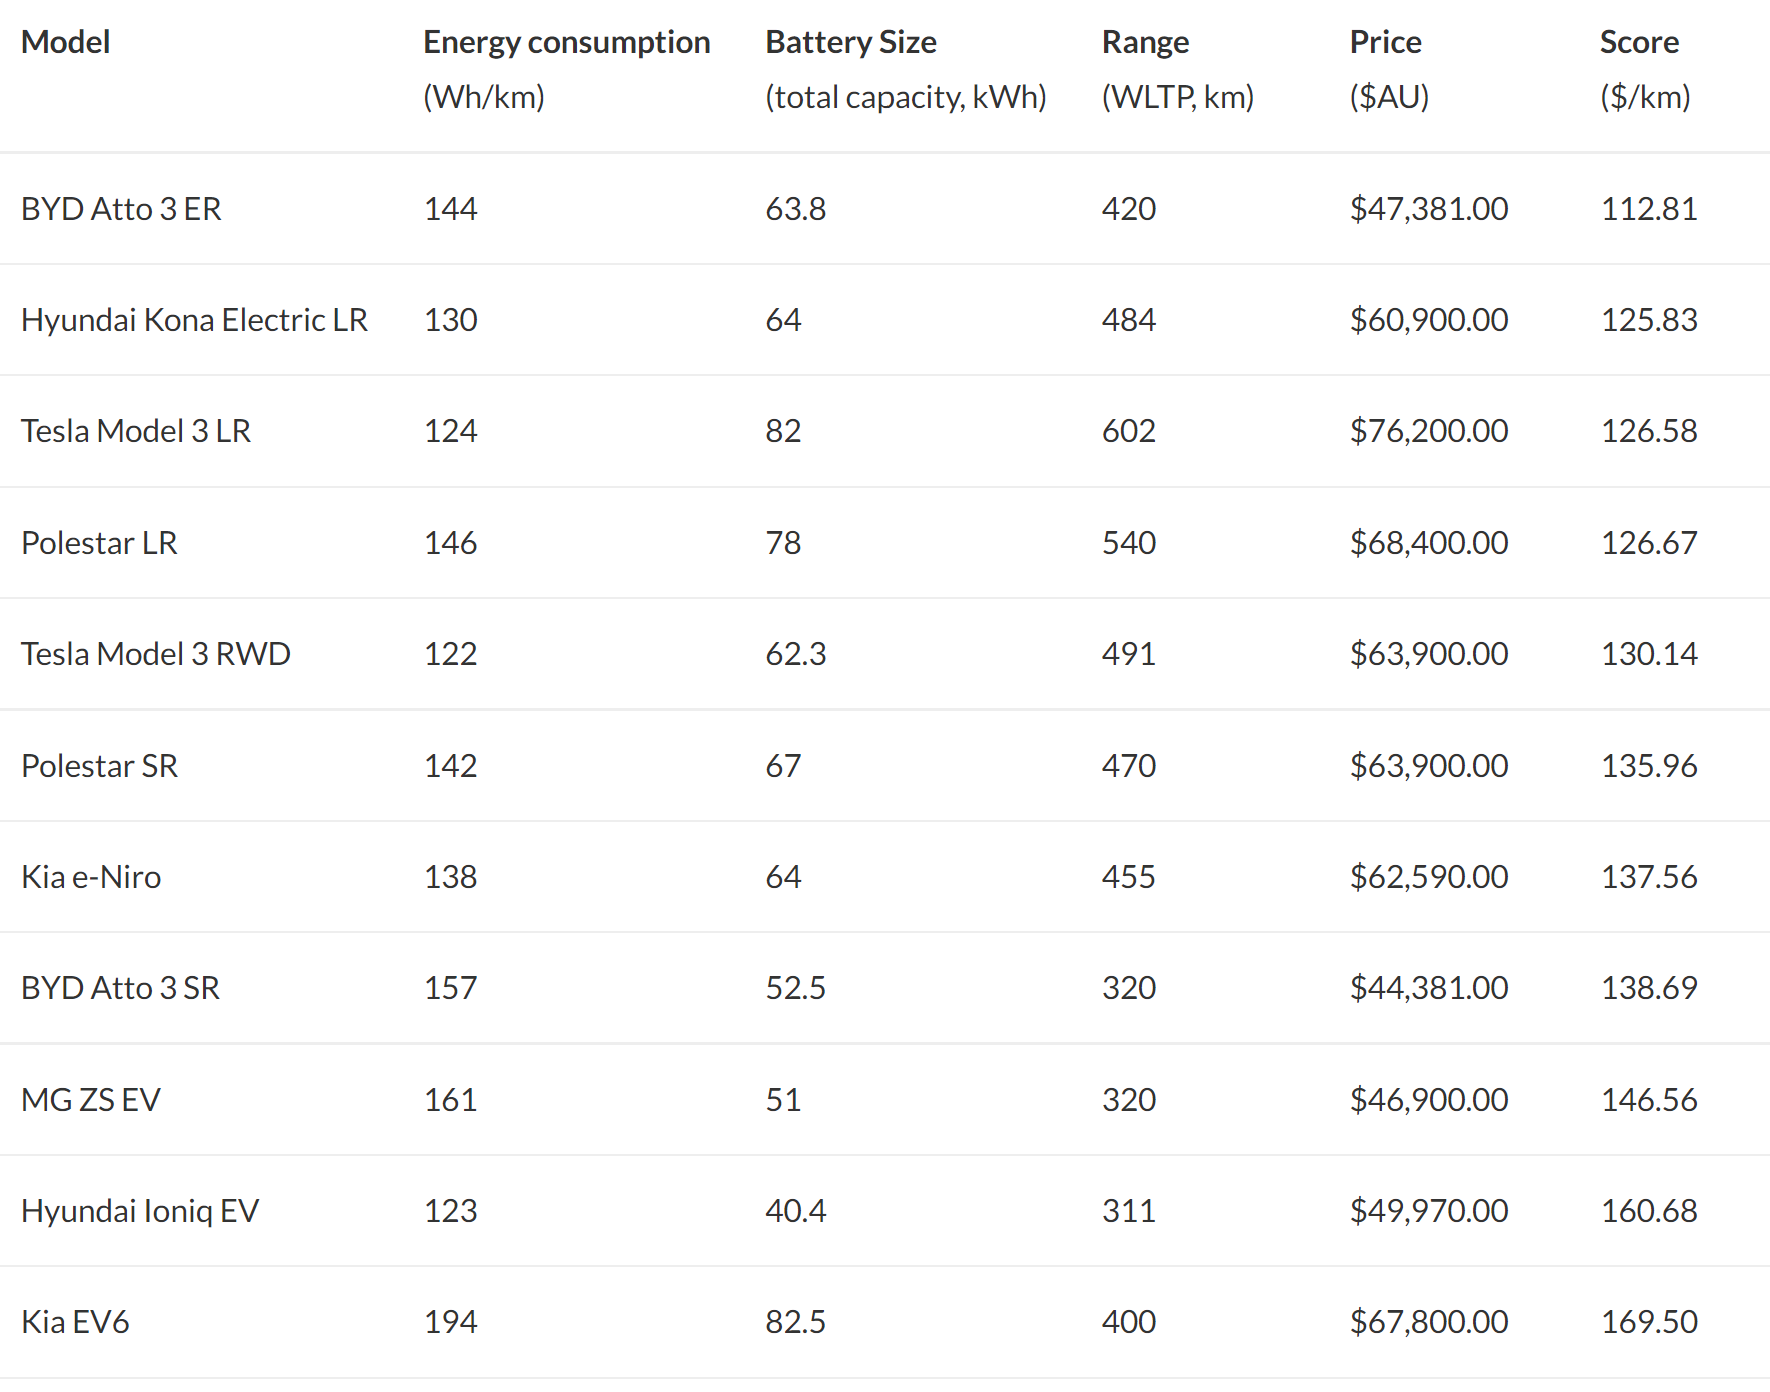Click the $47,381.00 price cell
Screen dimensions: 1770x1392
coord(1428,209)
